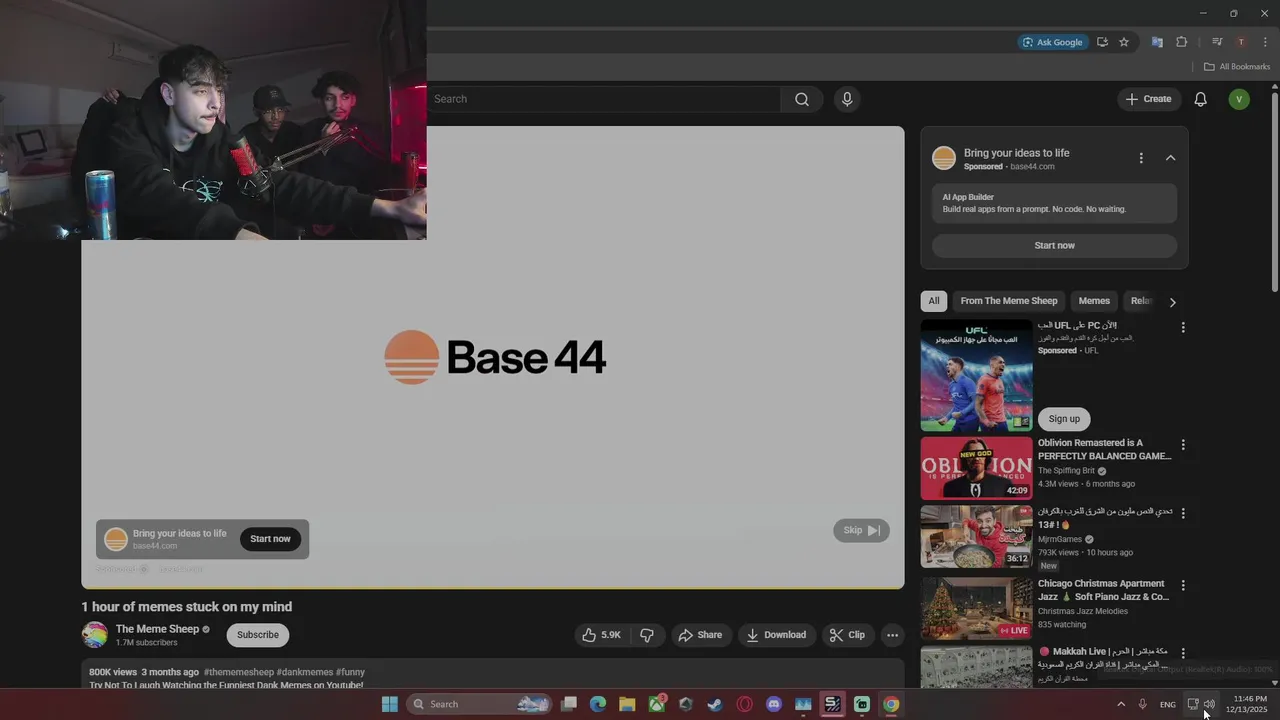Viewport: 1280px width, 720px height.
Task: Open options menu for Oblivion Remastered video
Action: point(1183,445)
